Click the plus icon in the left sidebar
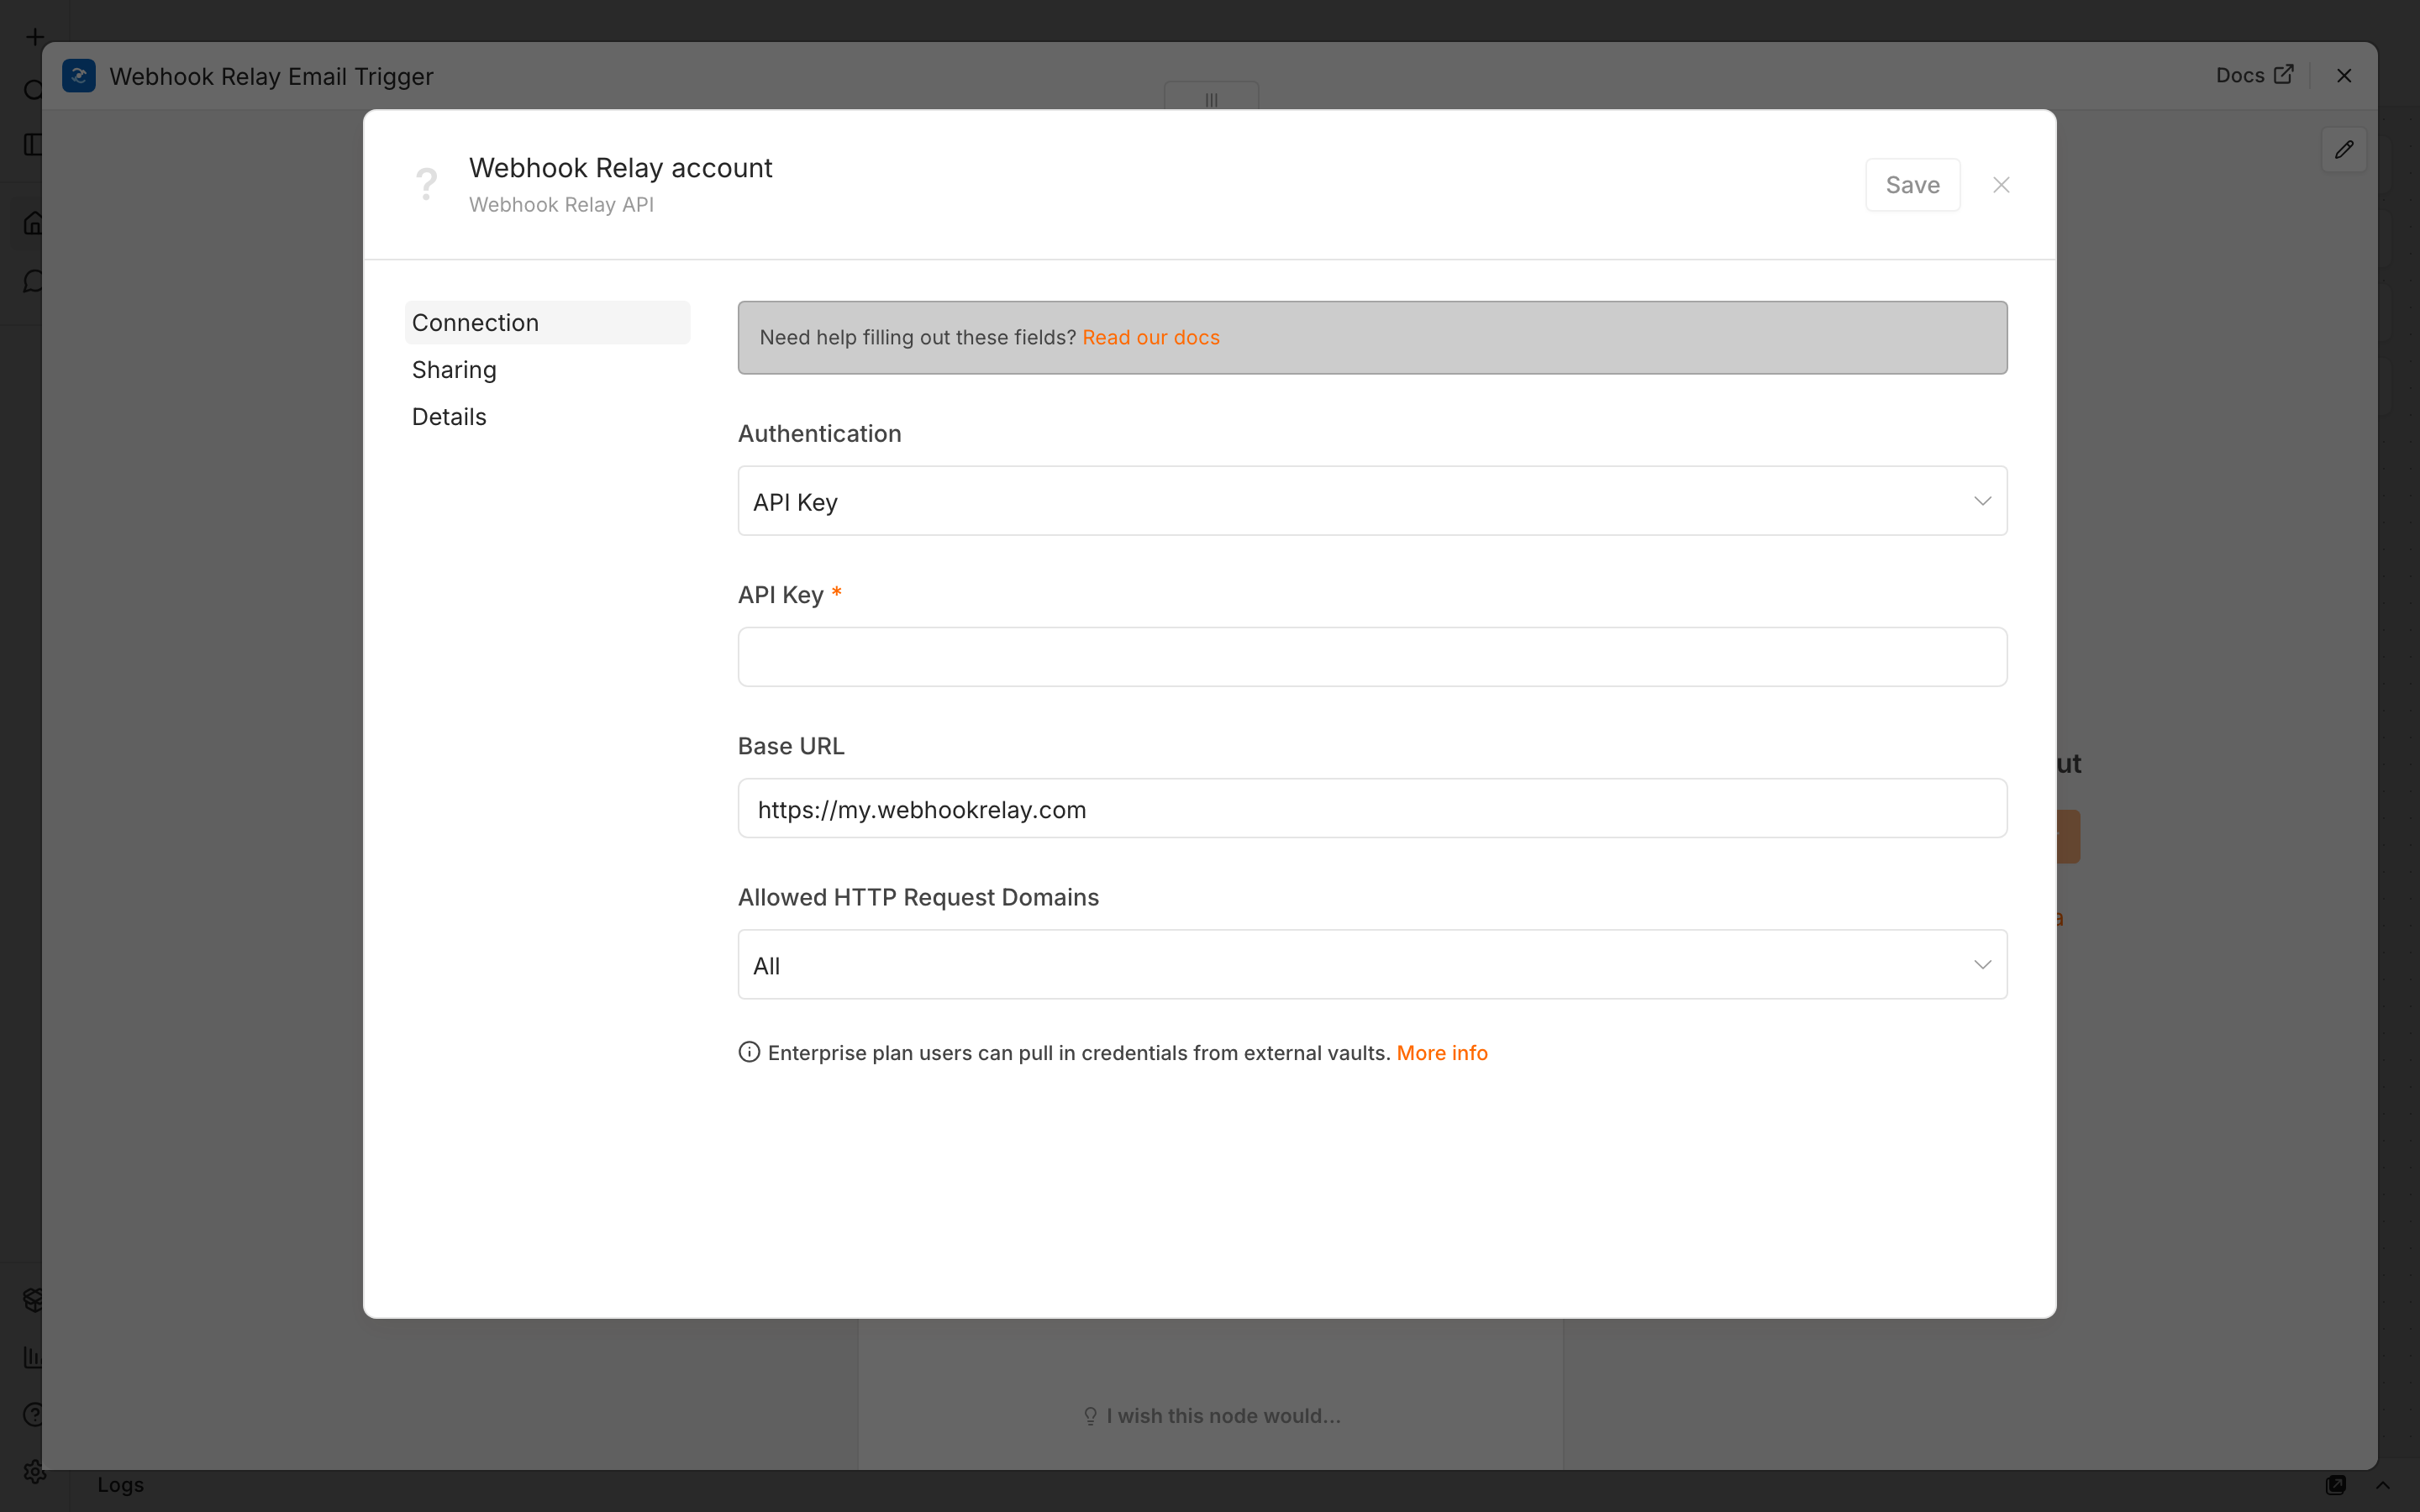Screen dimensions: 2420x1512 [35, 37]
